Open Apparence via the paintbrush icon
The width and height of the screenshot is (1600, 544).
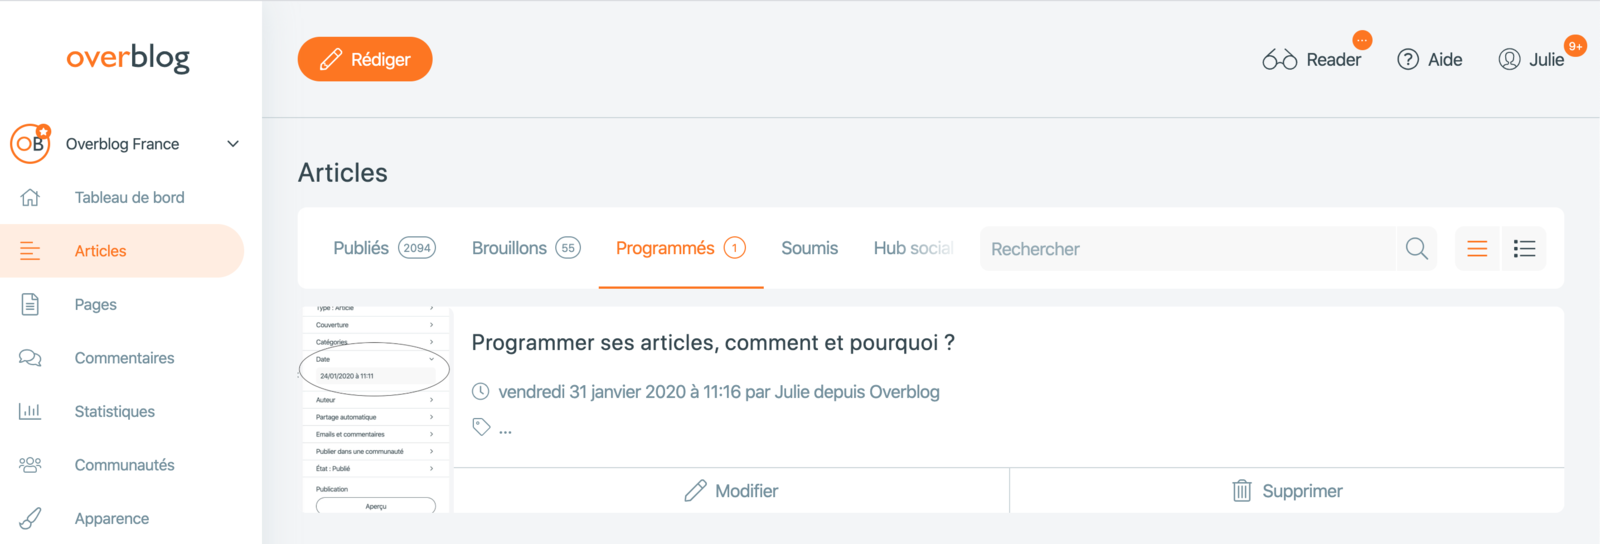(30, 518)
